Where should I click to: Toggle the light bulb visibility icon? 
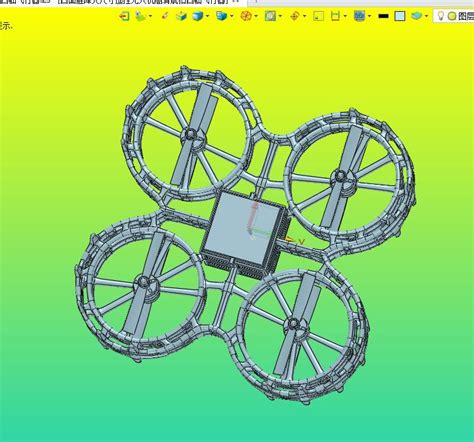(441, 16)
